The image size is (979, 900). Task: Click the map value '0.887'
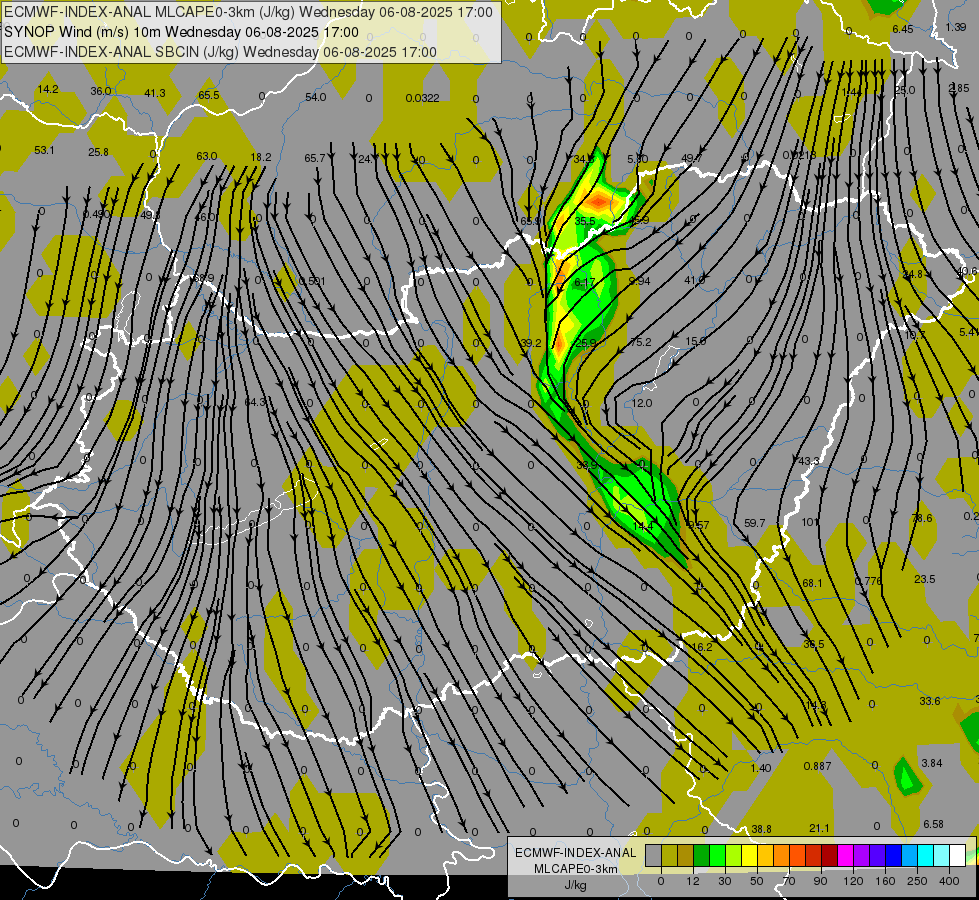pos(817,766)
